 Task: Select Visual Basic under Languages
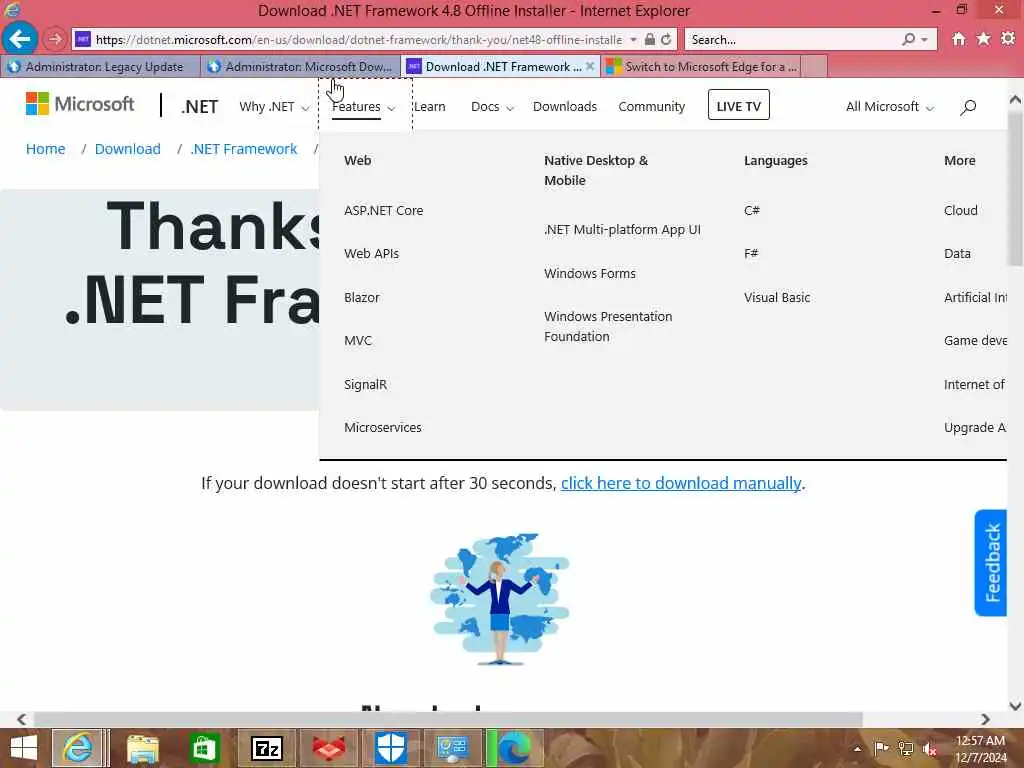[x=776, y=297]
